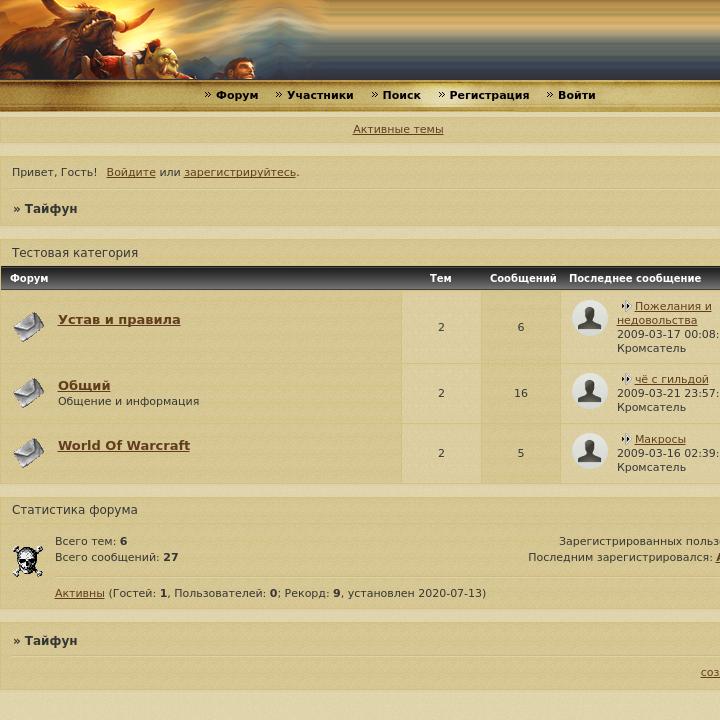This screenshot has height=720, width=720.
Task: Click Кромсатель author under Макросы
Action: coord(651,467)
